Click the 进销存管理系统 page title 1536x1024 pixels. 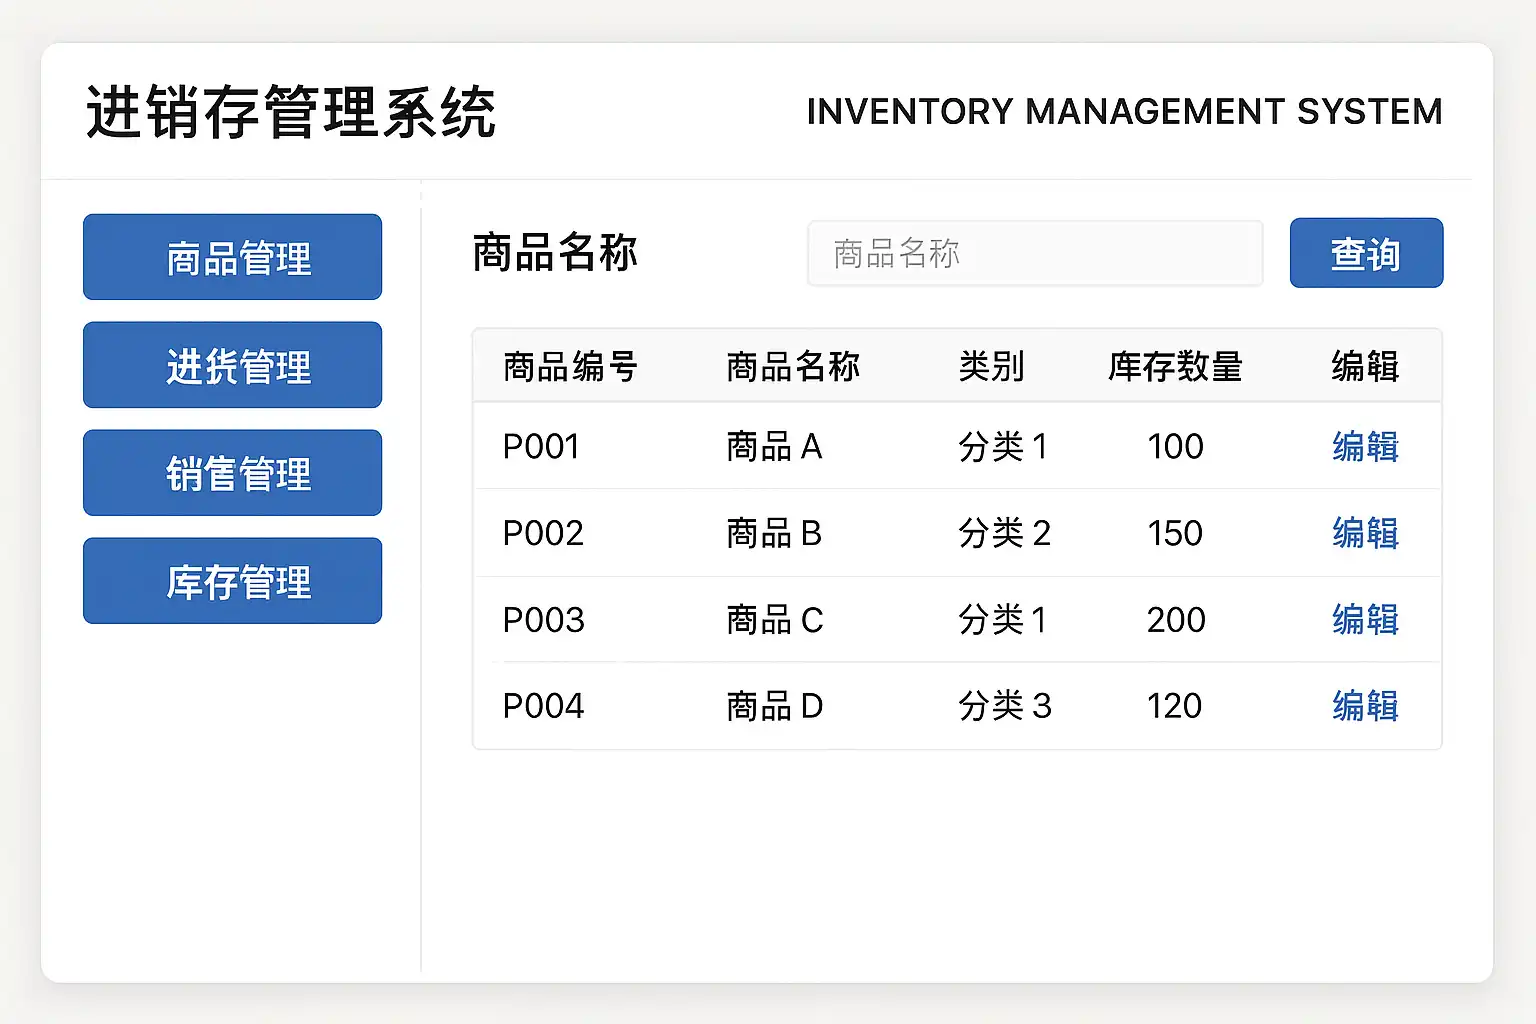click(290, 112)
